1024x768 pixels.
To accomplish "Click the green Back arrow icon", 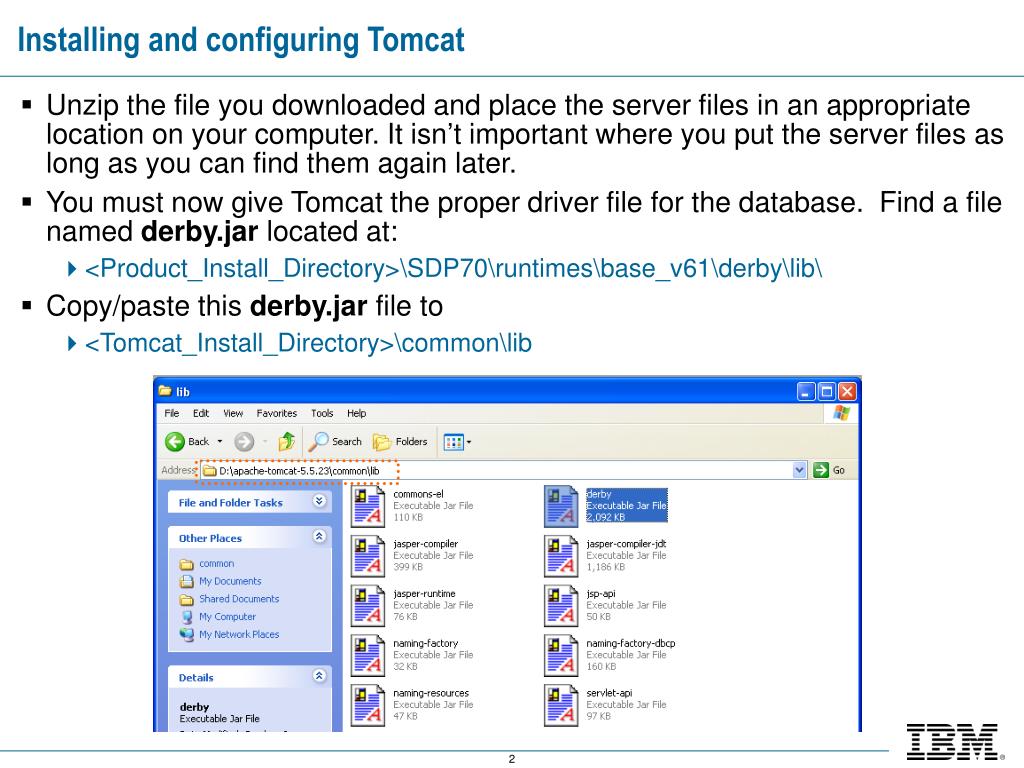I will point(175,442).
